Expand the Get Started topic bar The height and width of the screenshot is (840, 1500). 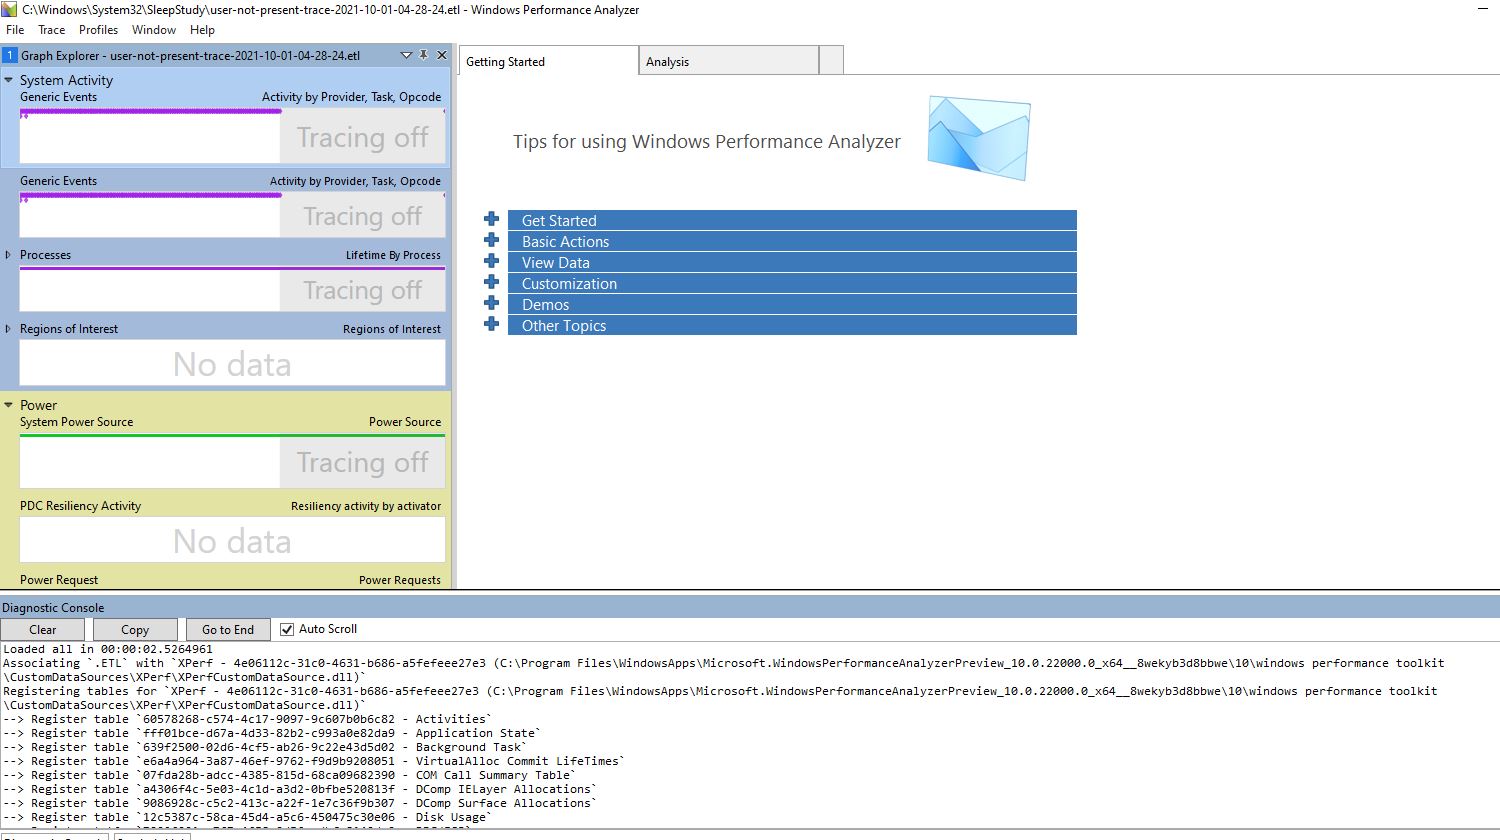[792, 220]
